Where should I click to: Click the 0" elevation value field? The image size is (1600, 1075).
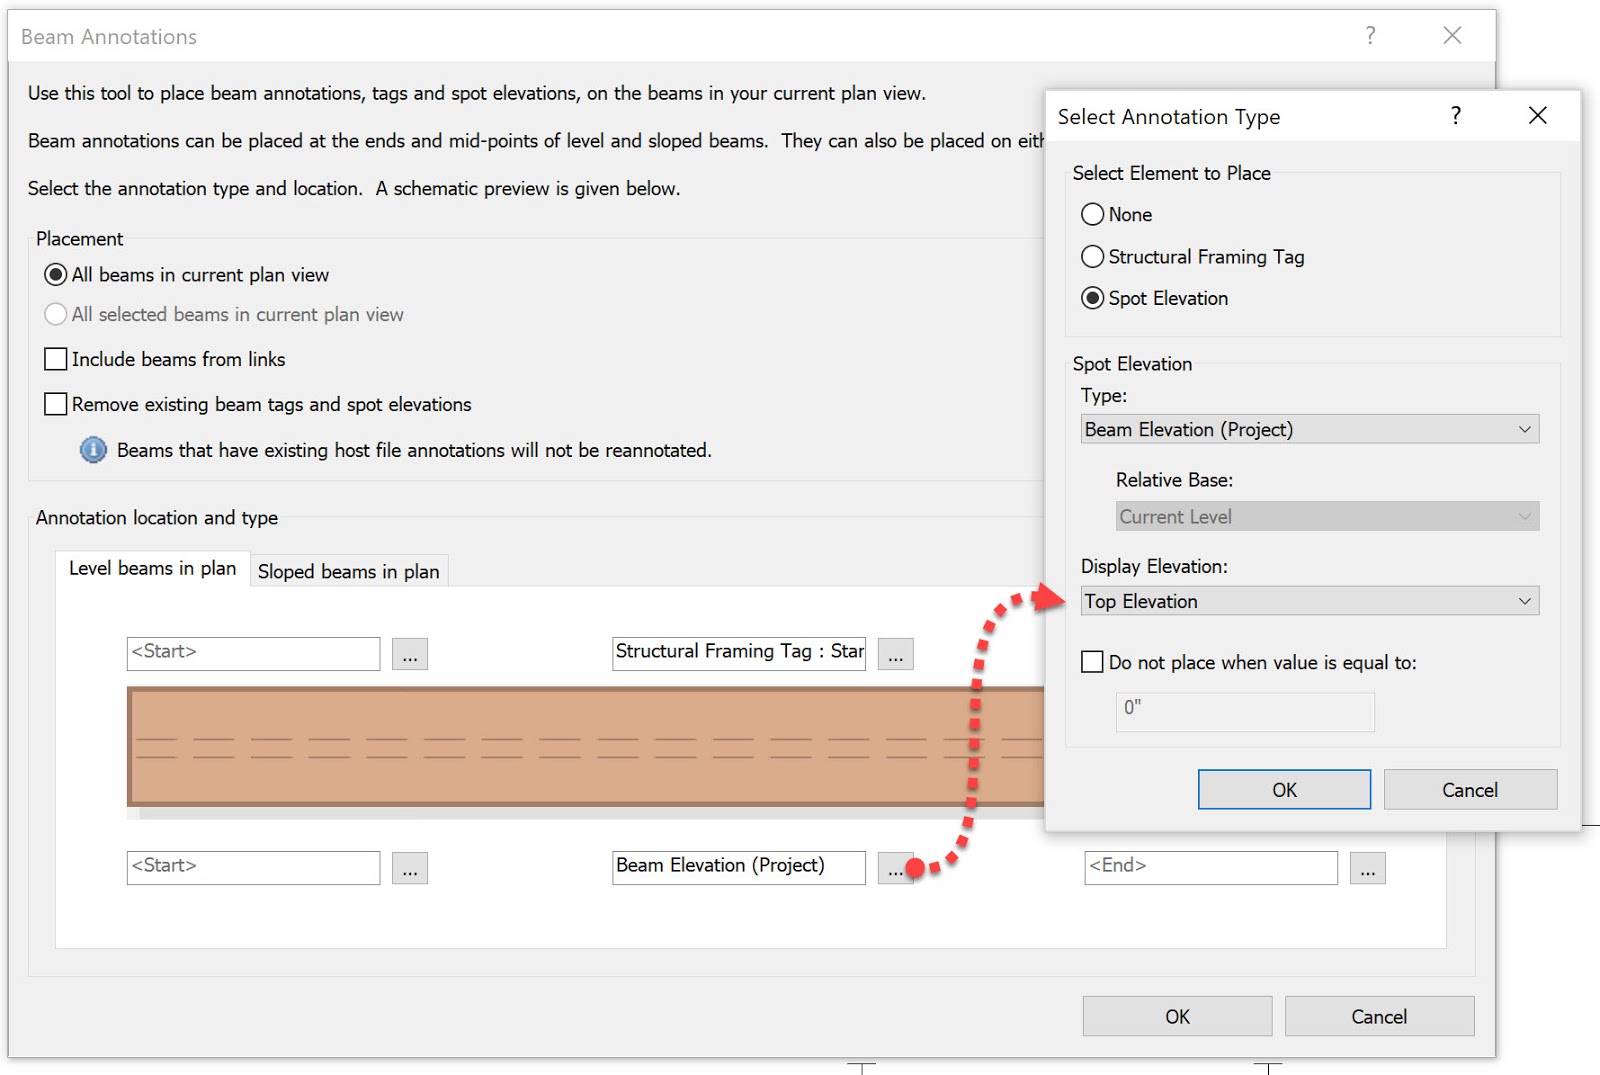(1244, 711)
